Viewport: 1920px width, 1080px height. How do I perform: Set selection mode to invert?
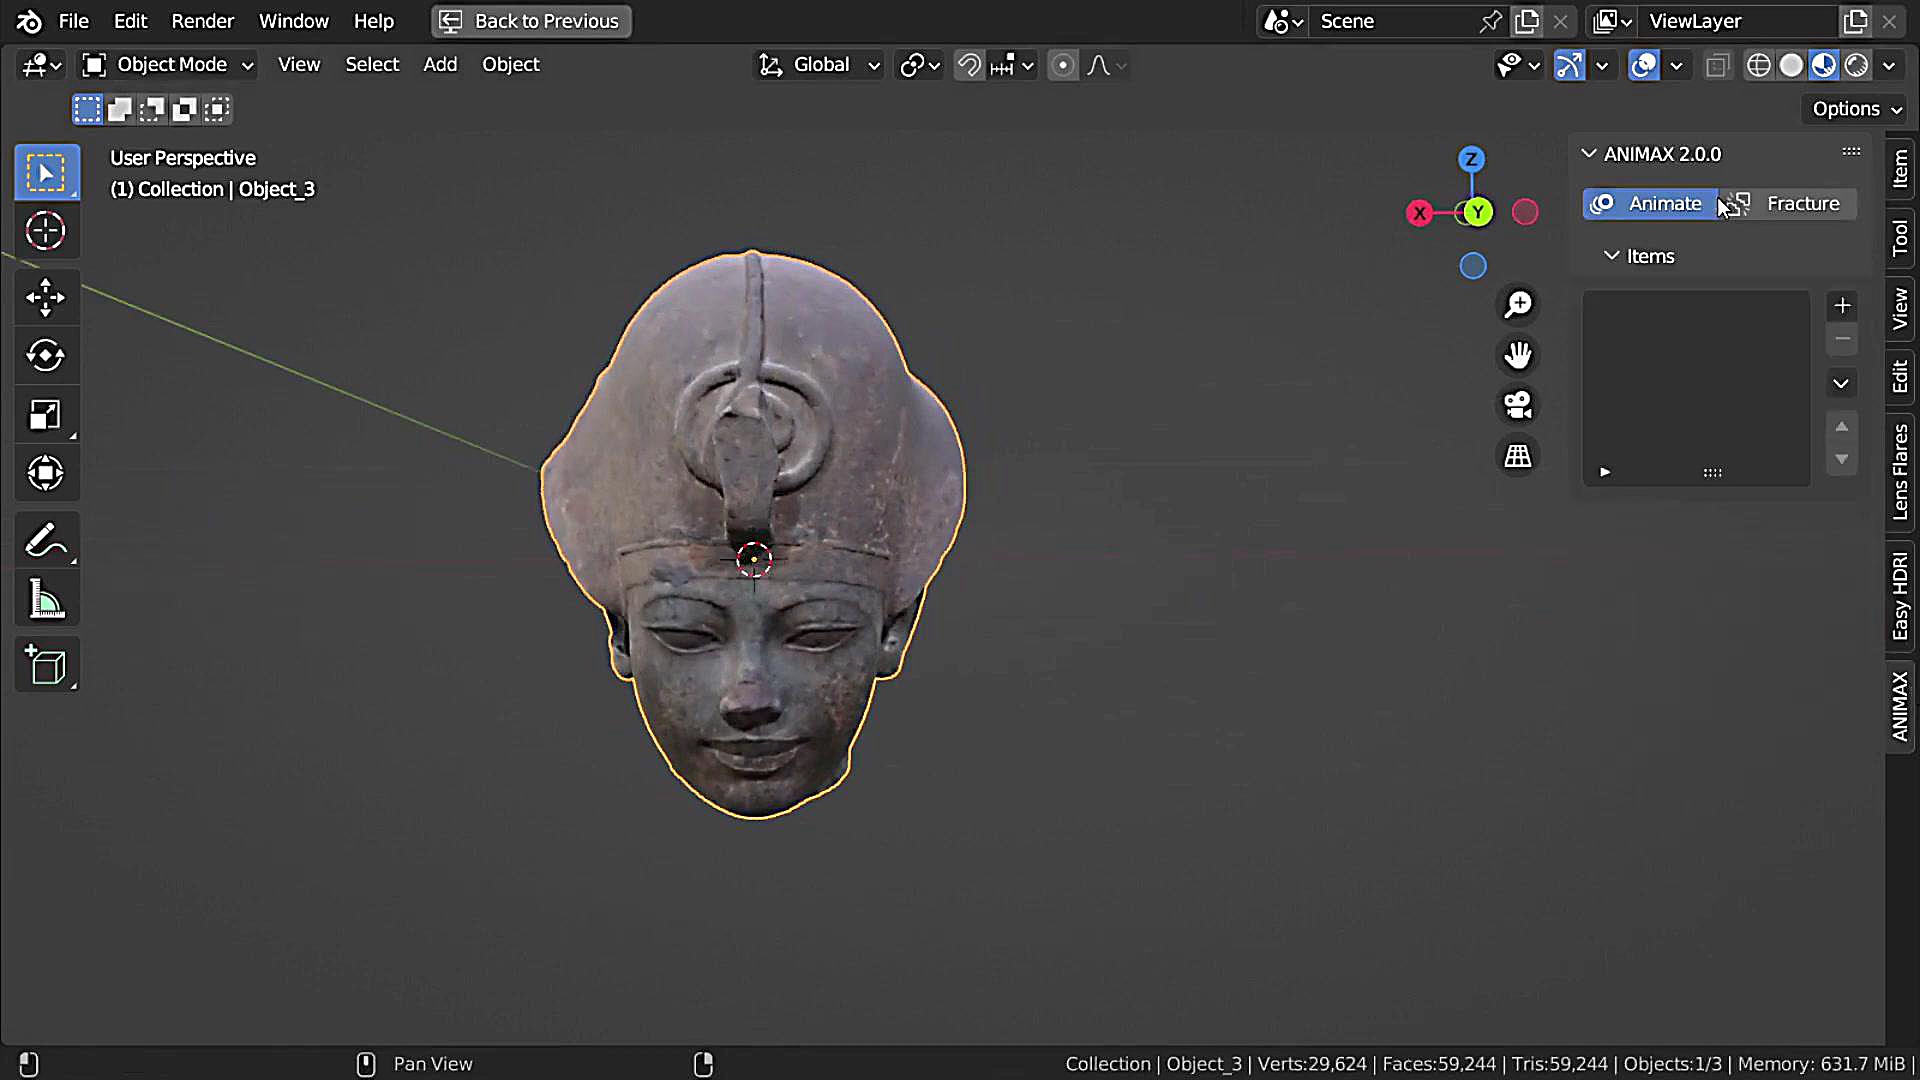184,109
